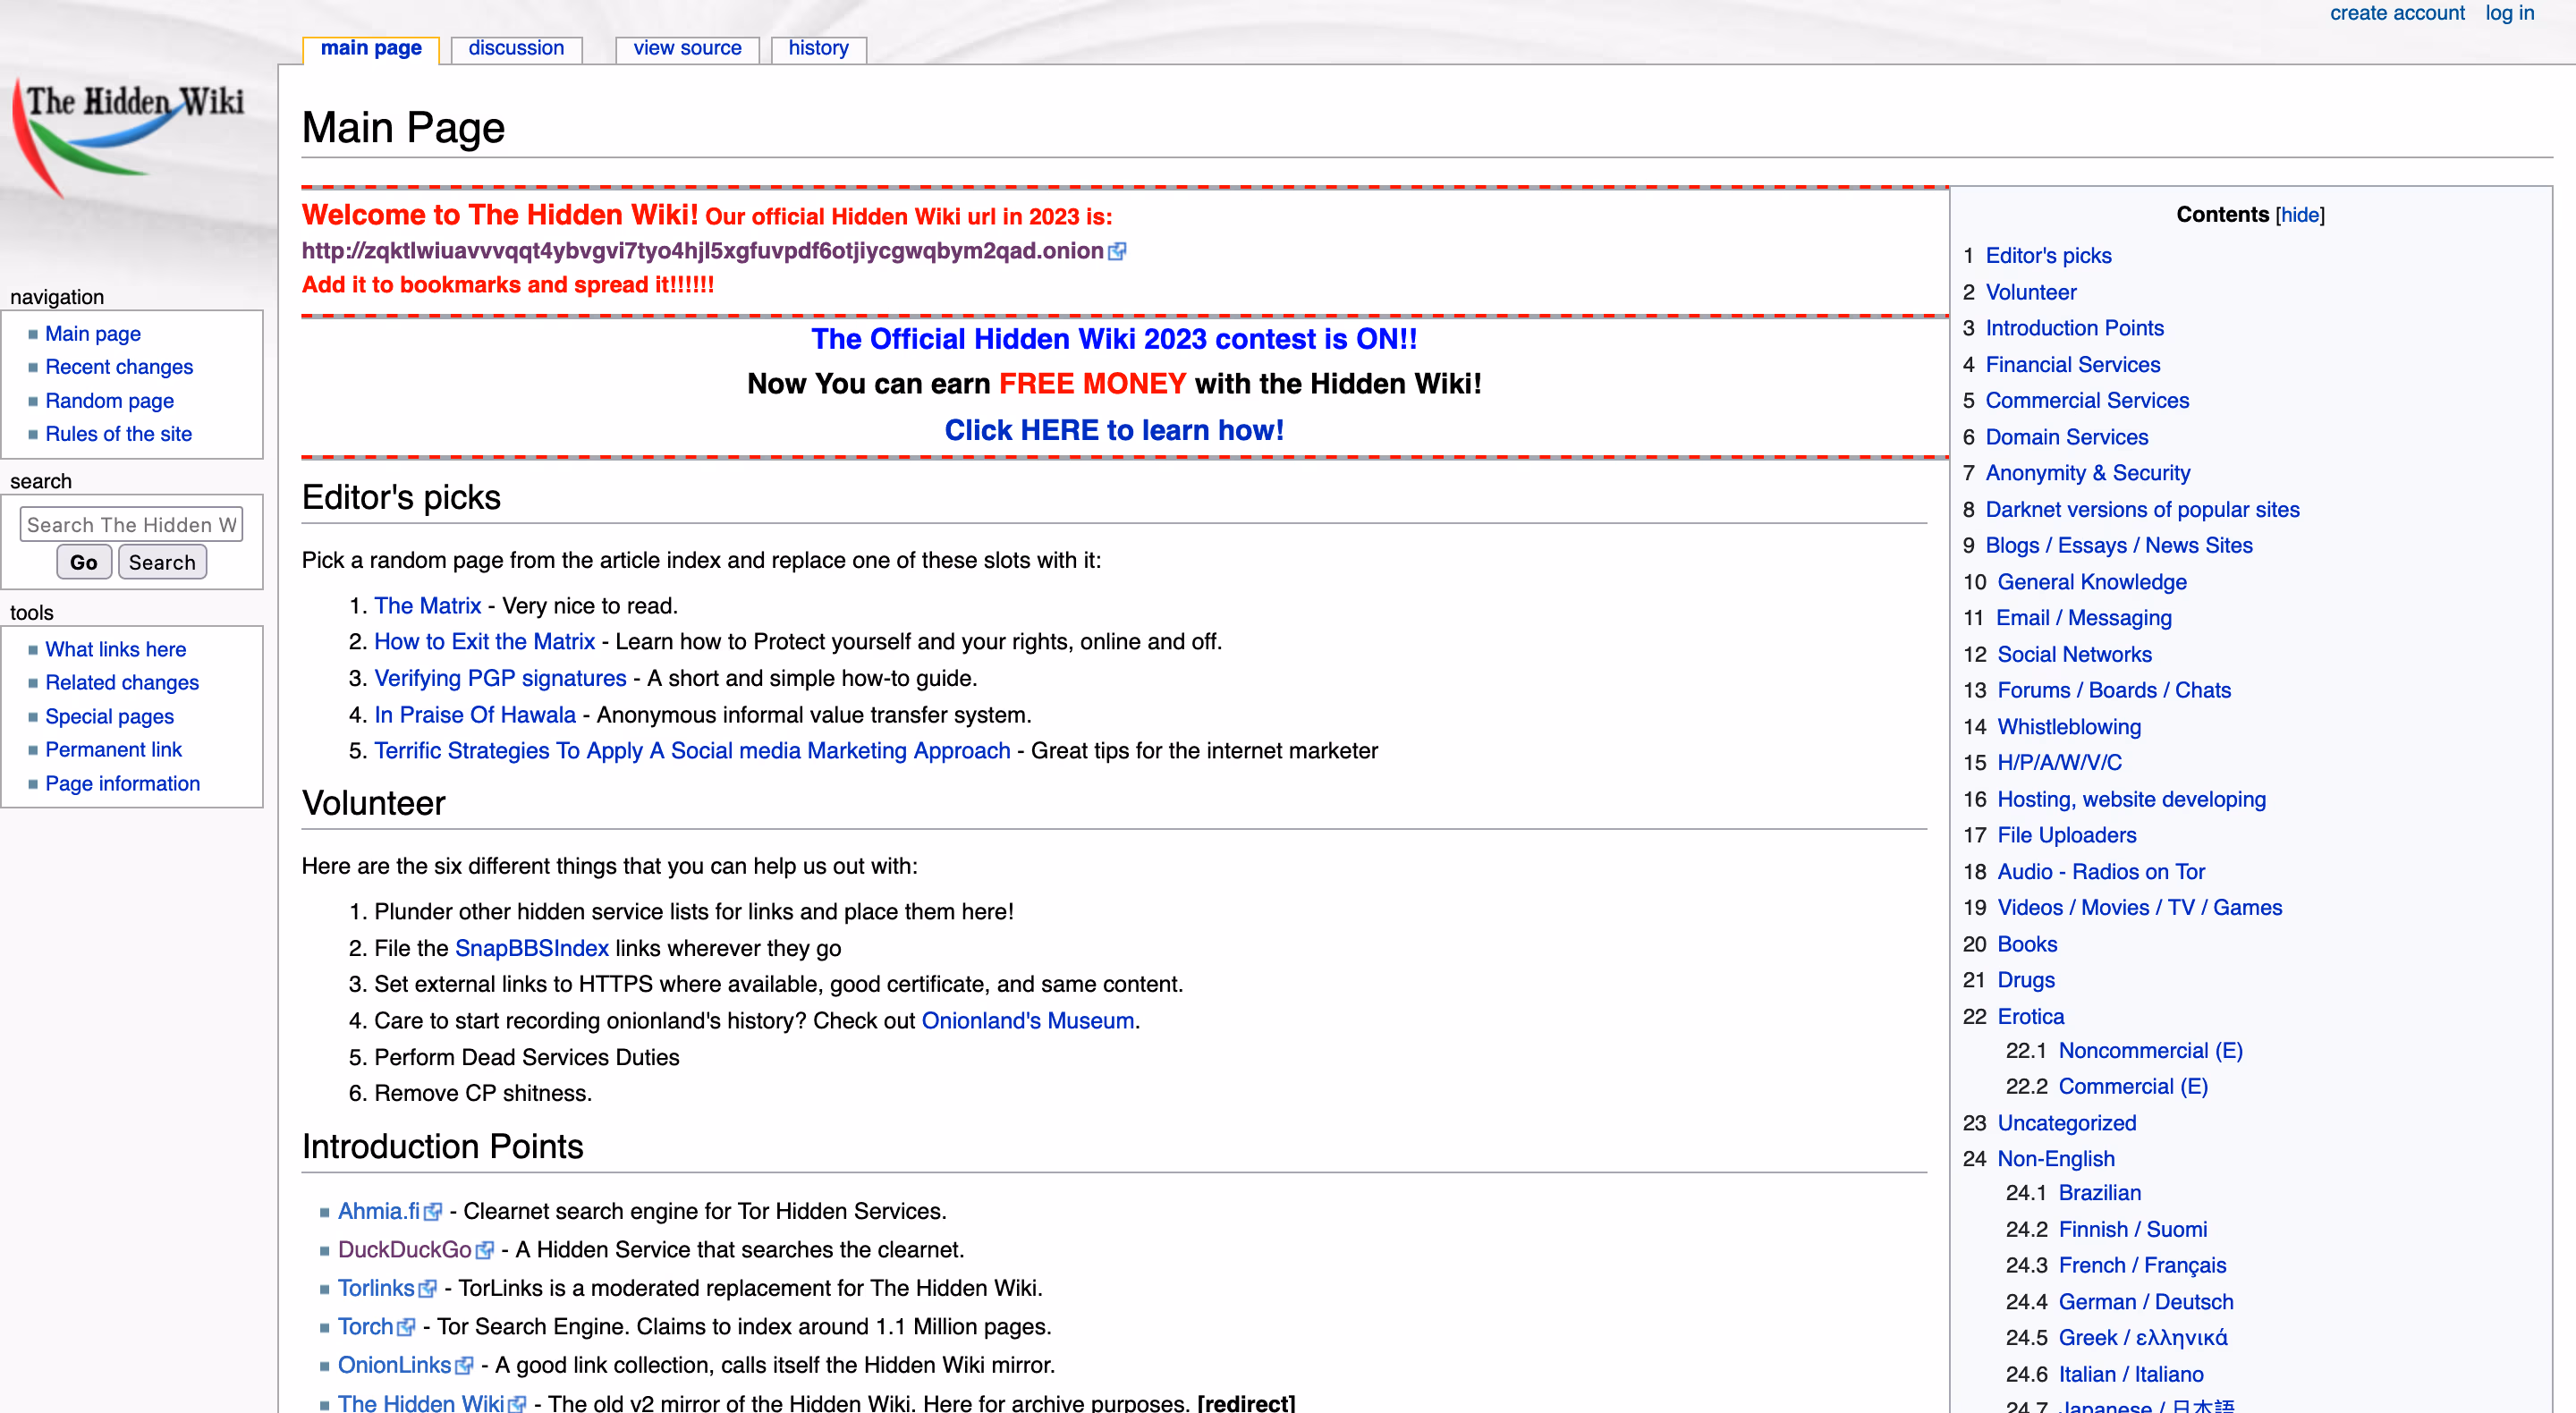Jump to Commercial Services in Contents
Viewport: 2576px width, 1413px height.
coord(2087,401)
